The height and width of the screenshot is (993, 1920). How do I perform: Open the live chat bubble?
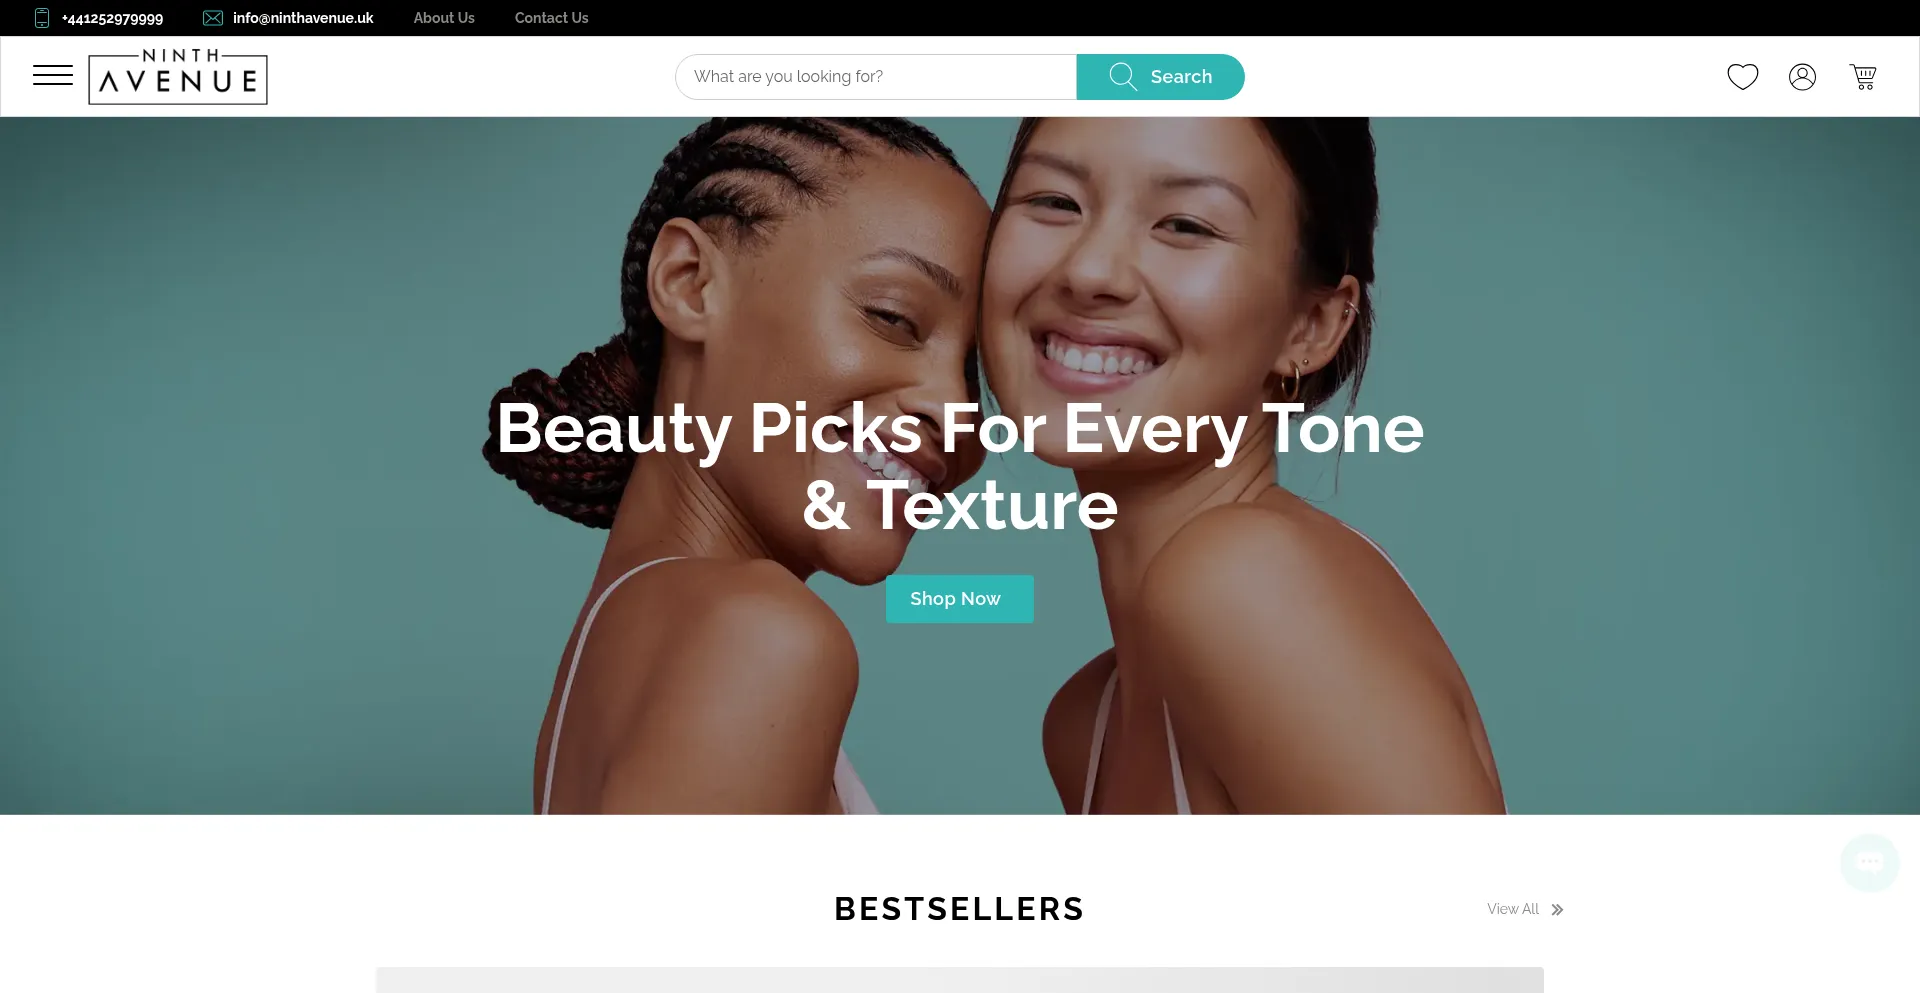pyautogui.click(x=1870, y=862)
